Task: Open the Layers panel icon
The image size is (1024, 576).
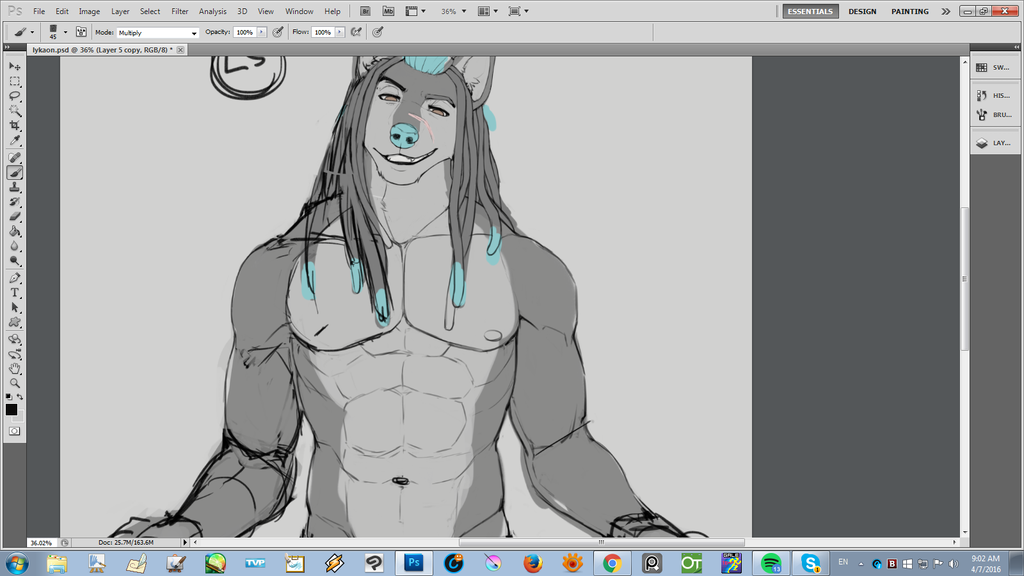Action: [994, 143]
